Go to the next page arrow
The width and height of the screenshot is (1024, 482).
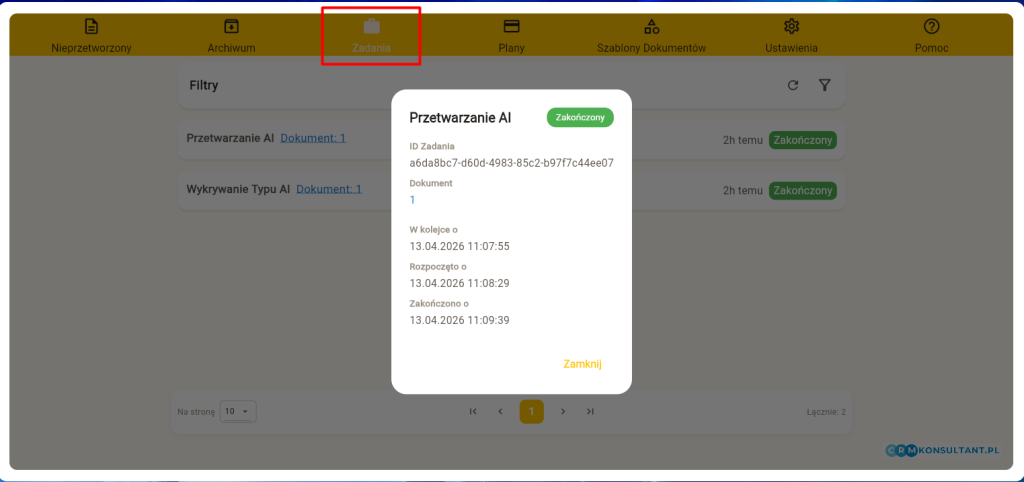563,411
